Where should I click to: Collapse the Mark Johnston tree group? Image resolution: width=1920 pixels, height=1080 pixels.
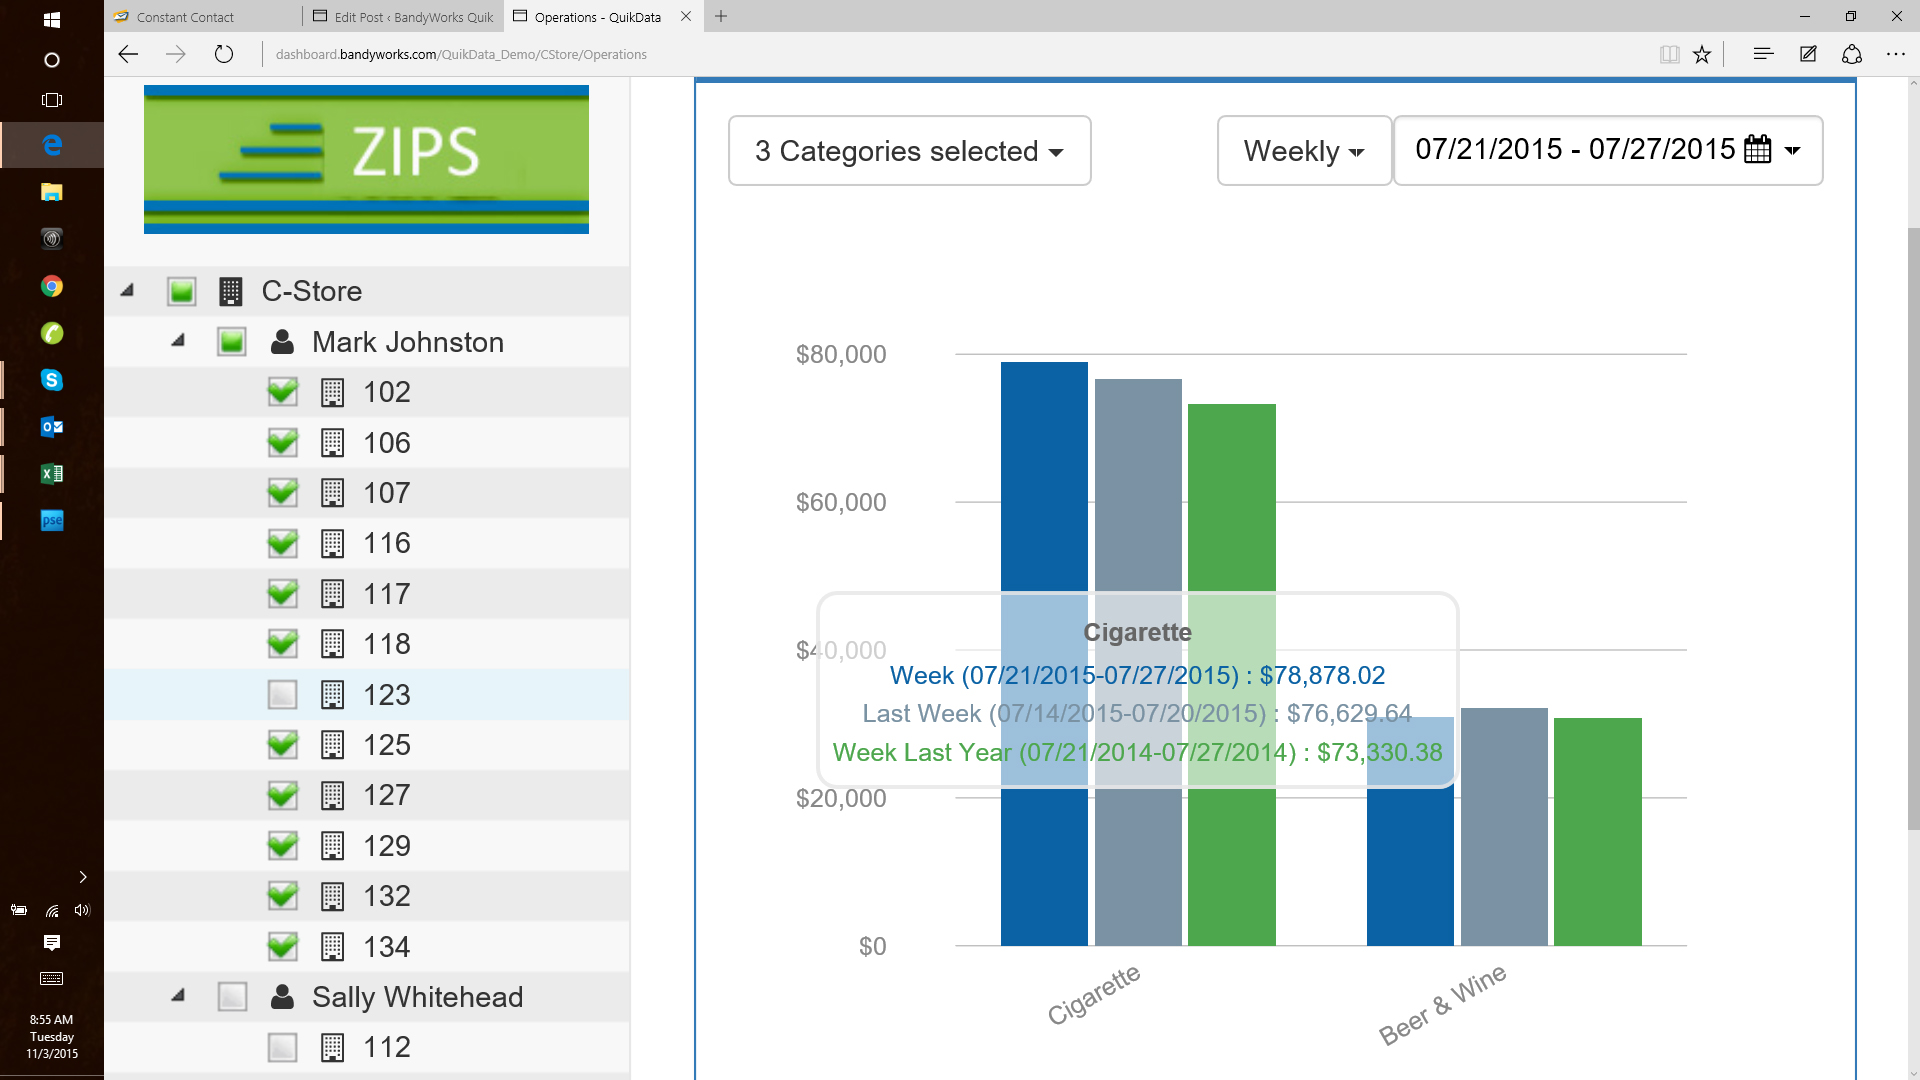click(179, 342)
